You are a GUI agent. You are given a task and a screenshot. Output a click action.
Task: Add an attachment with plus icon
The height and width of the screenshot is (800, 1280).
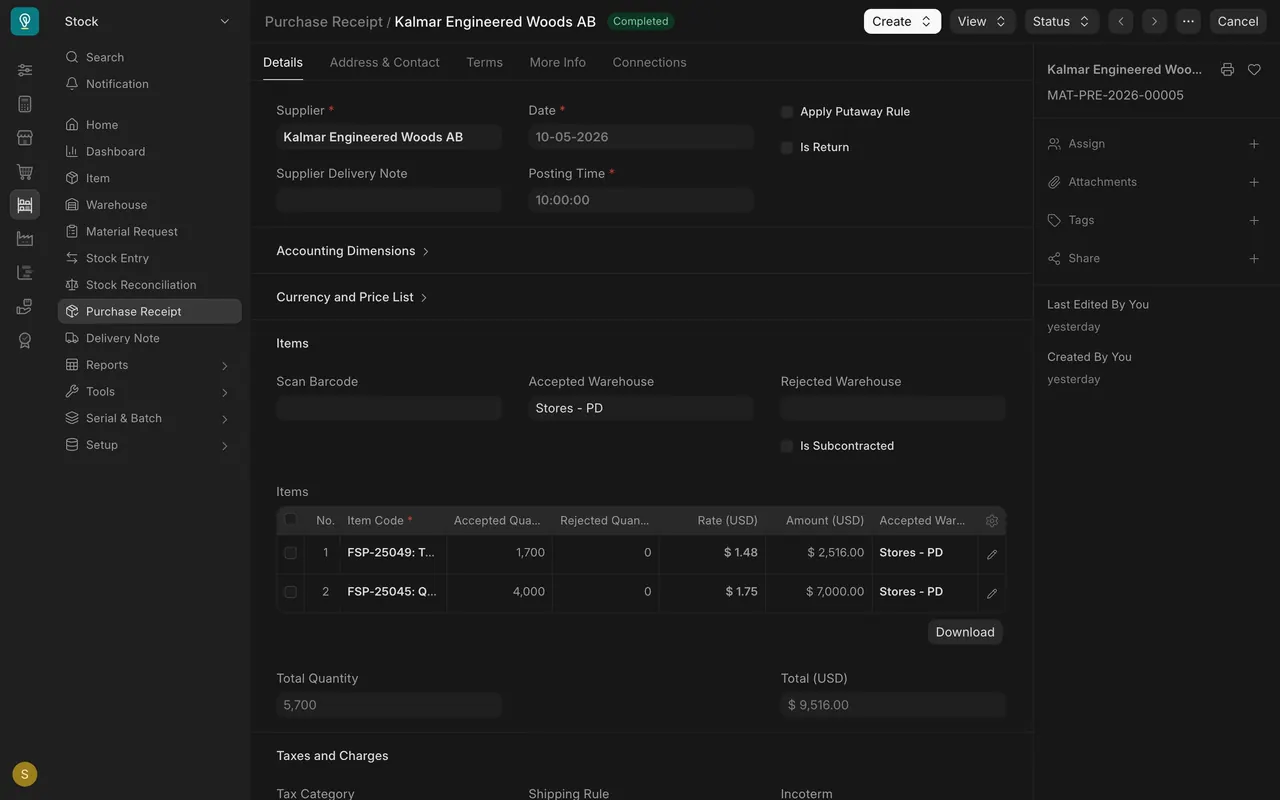click(x=1254, y=182)
